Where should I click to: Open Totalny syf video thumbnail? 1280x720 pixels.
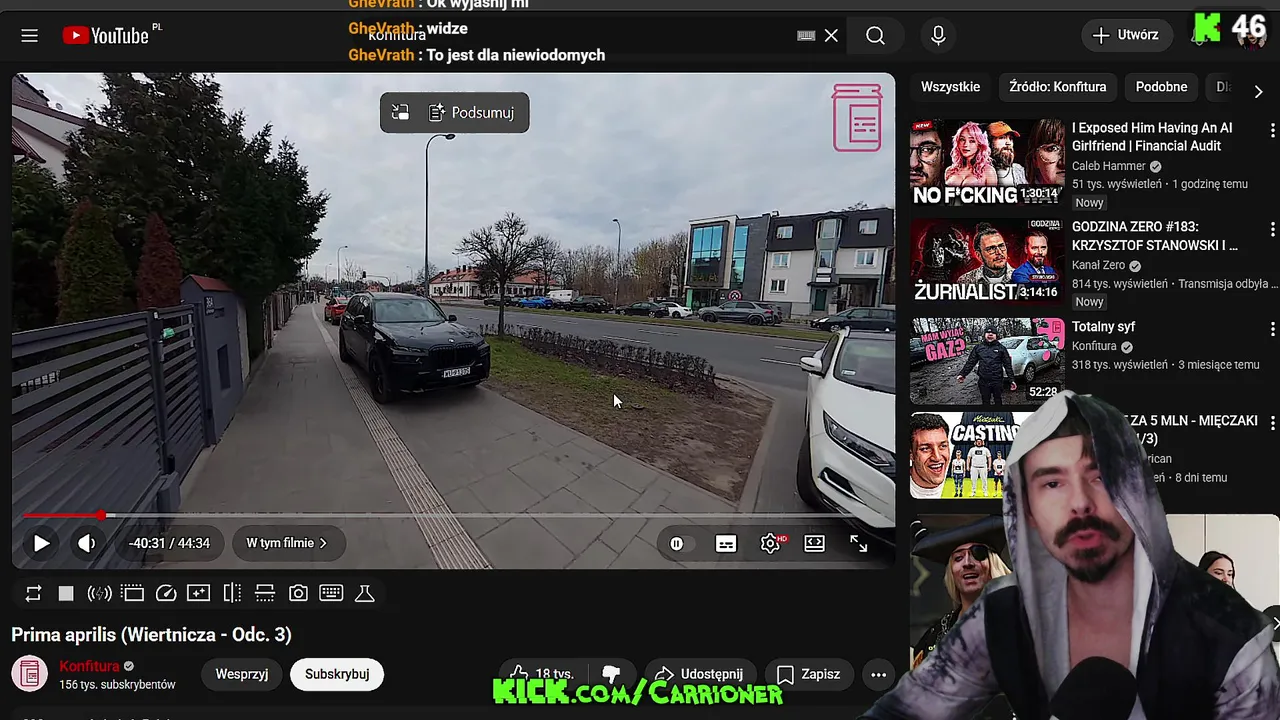click(988, 361)
